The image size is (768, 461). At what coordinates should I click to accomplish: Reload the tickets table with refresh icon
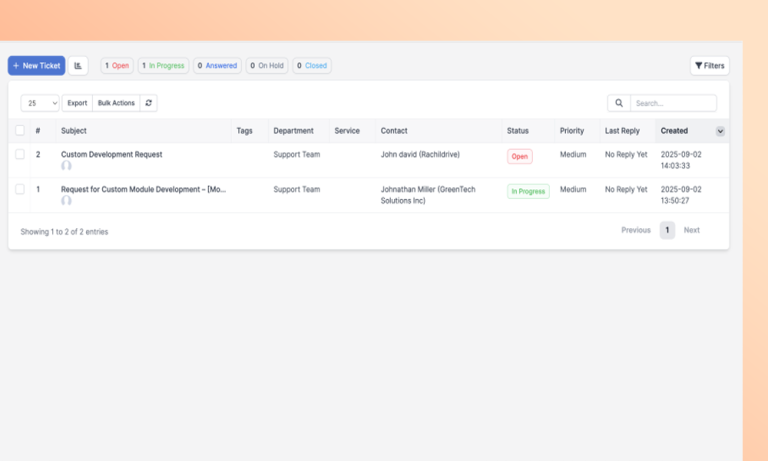[x=148, y=103]
